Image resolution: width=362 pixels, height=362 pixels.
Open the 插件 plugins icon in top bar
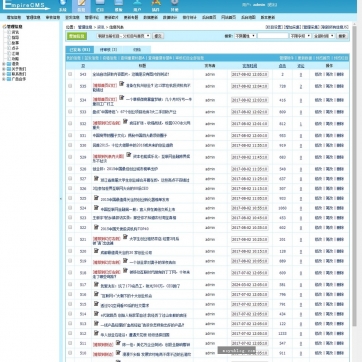pos(156,5)
